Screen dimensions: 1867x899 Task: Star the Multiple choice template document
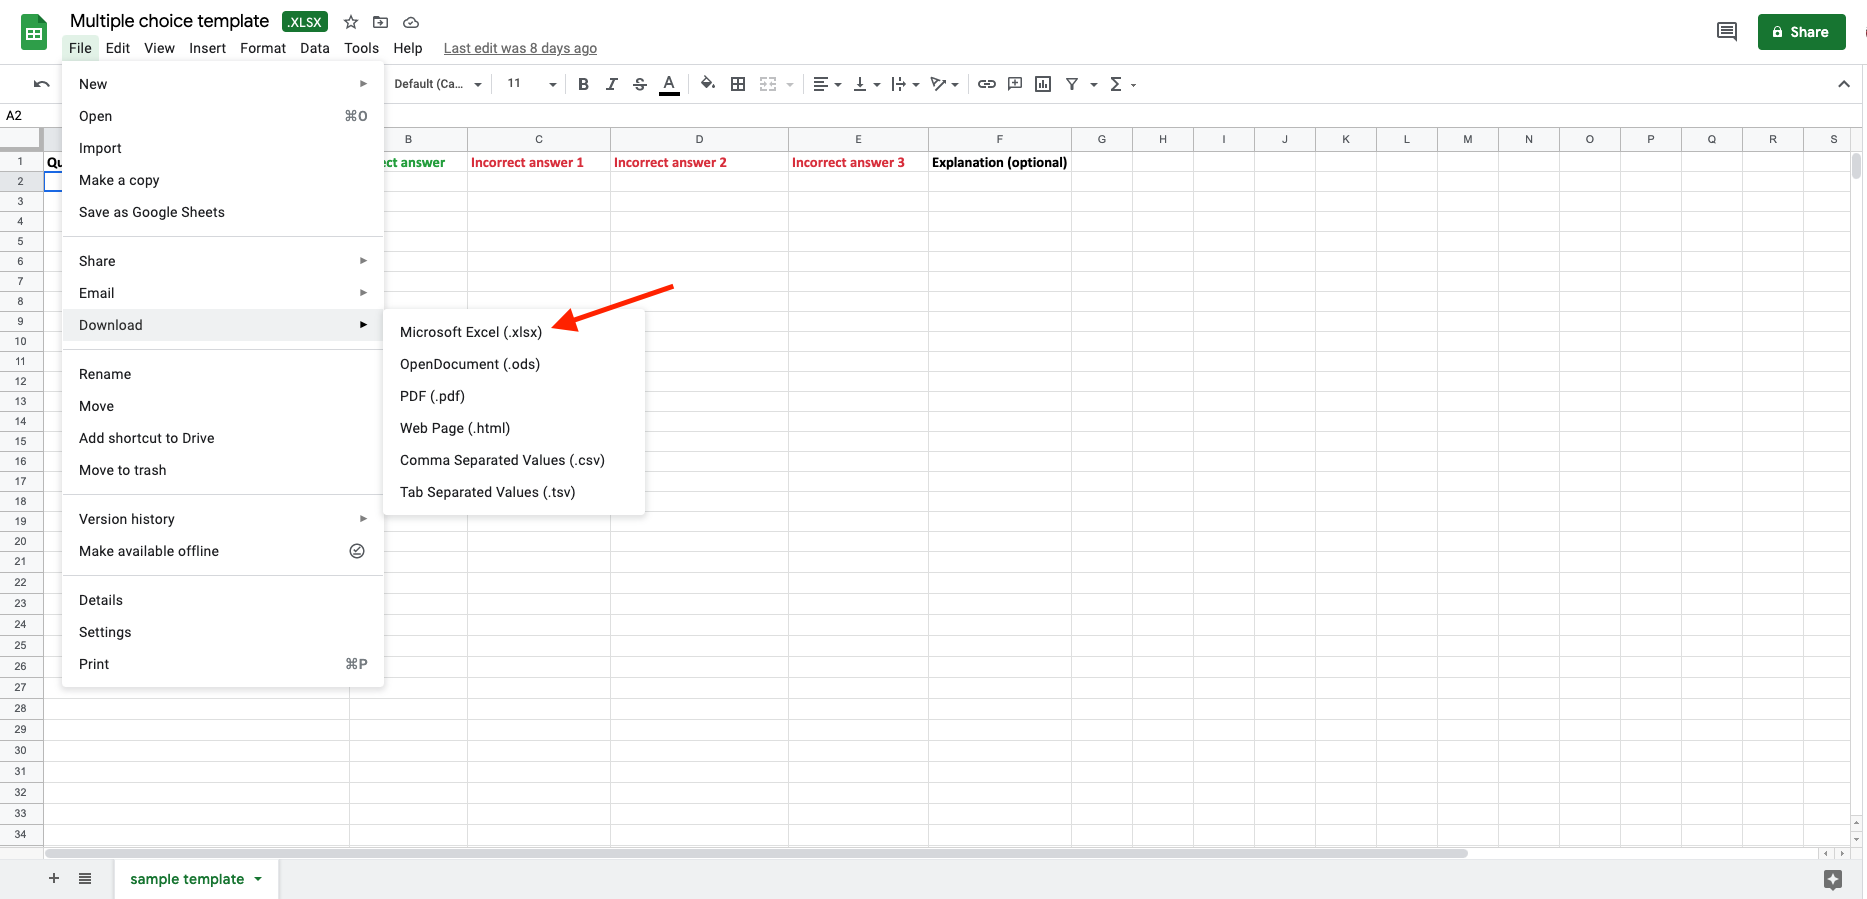(x=351, y=22)
